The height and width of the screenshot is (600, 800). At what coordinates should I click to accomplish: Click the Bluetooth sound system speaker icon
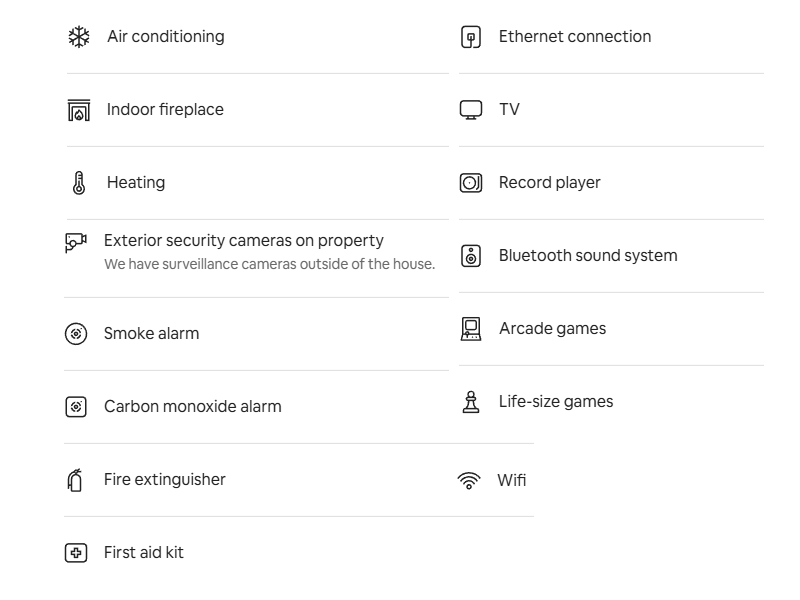(x=470, y=256)
